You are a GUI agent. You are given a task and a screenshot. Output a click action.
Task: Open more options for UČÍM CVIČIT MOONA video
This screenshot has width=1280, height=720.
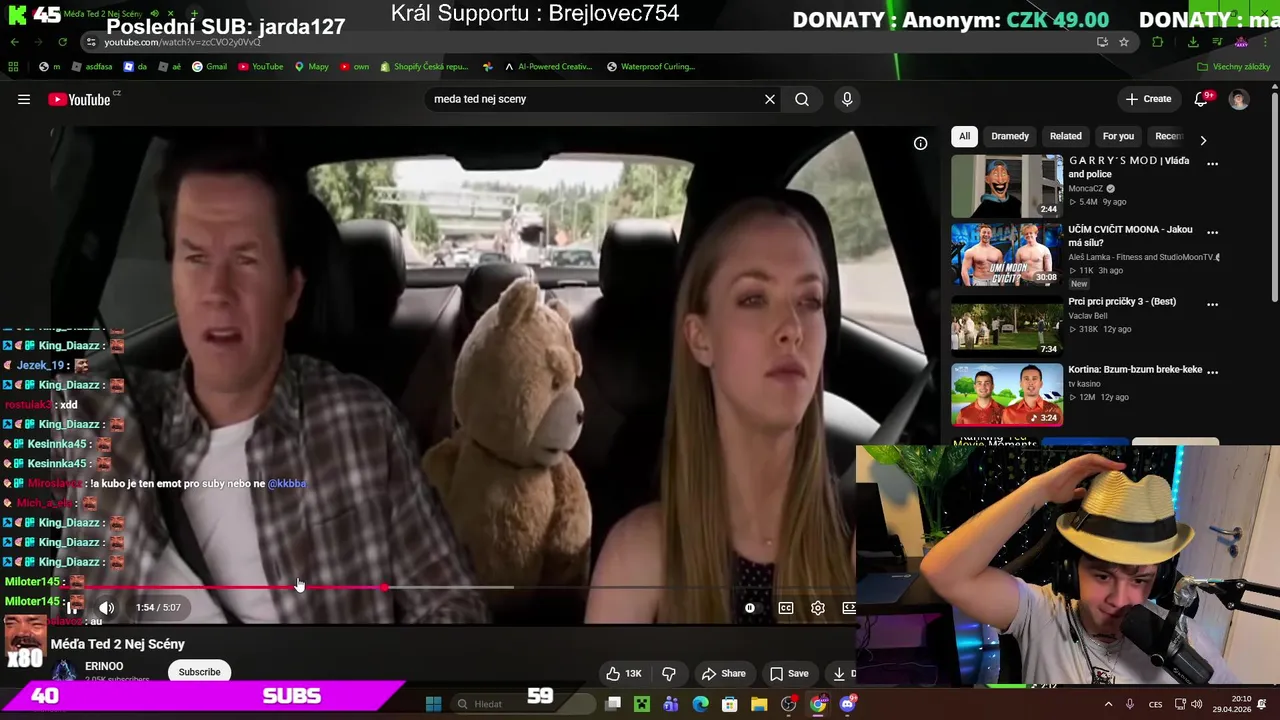pos(1212,232)
